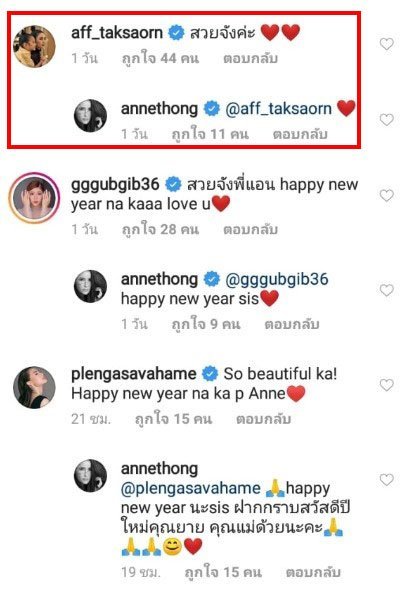The image size is (411, 605).
Task: Reply to aff_taksaorn's comment via ตอบกลับ
Action: [x=250, y=58]
